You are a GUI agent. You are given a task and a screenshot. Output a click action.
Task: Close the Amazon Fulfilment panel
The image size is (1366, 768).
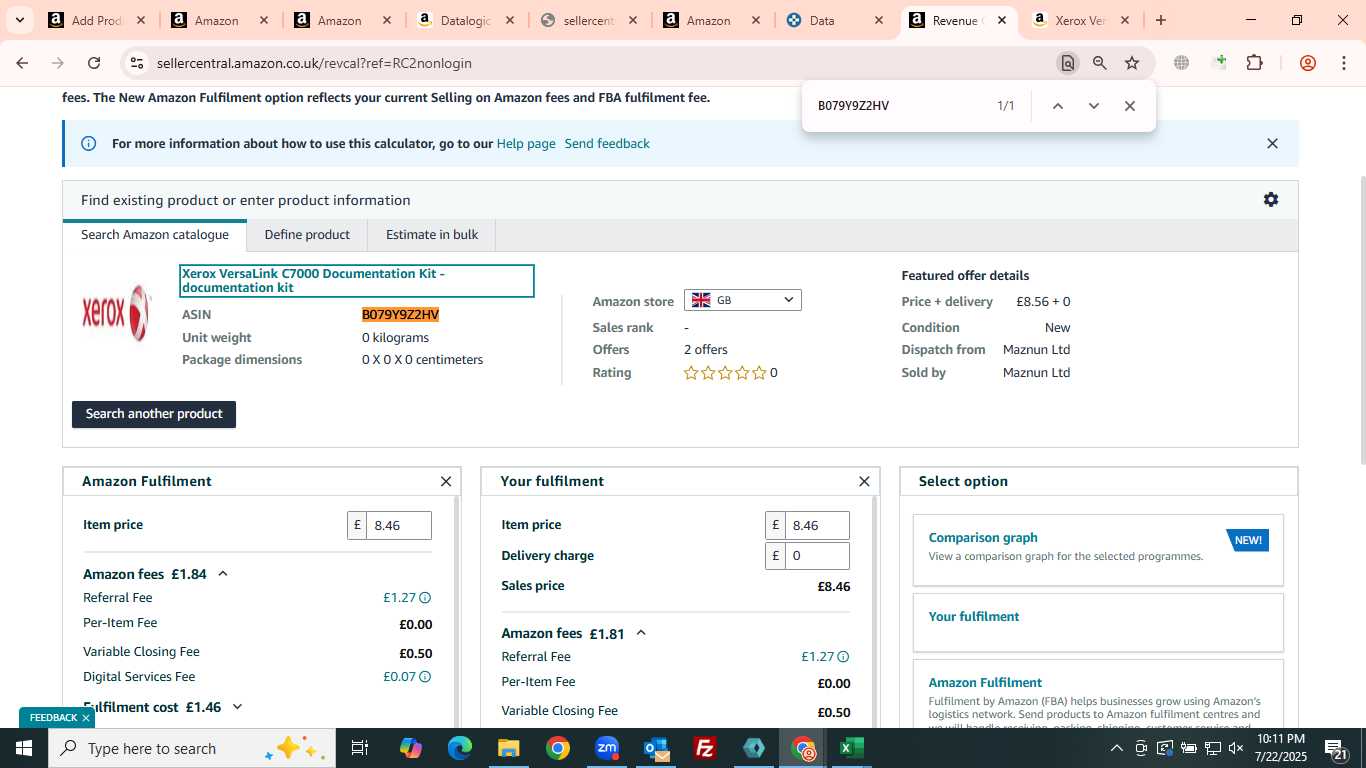tap(446, 482)
